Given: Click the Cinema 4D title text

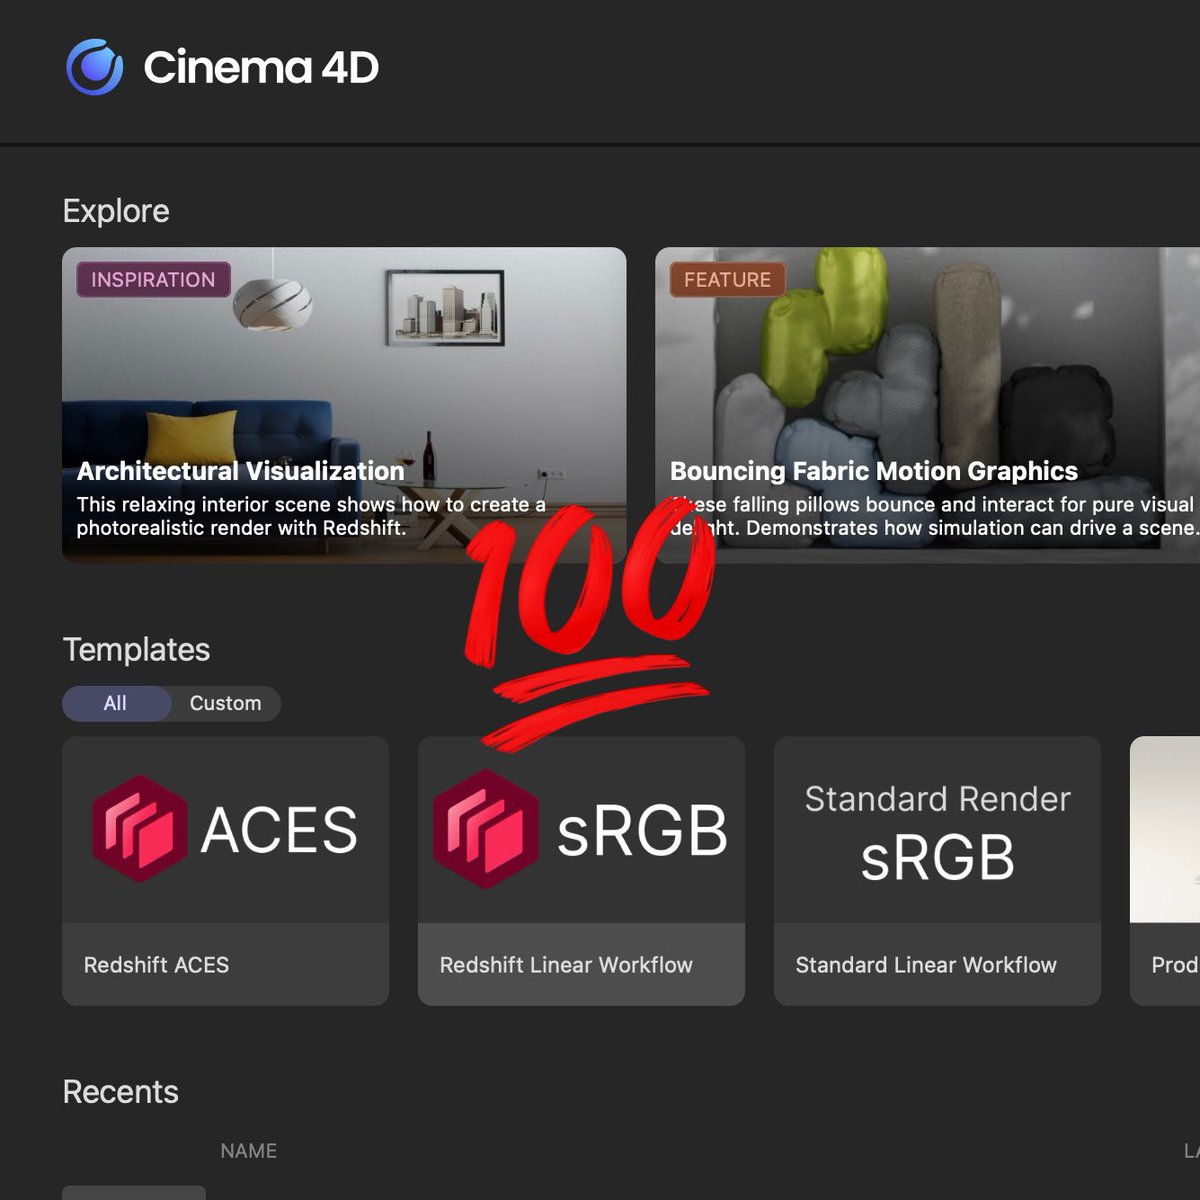Looking at the screenshot, I should tap(261, 67).
